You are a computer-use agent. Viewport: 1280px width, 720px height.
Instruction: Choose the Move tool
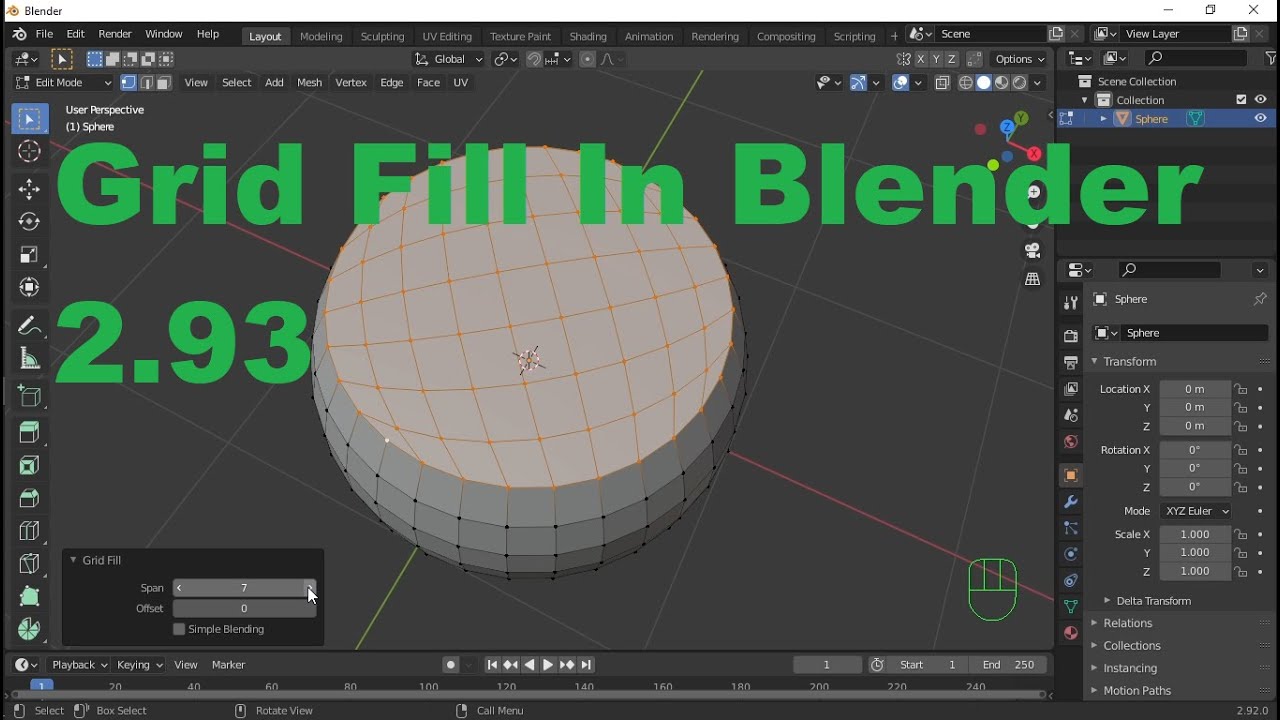pos(29,189)
